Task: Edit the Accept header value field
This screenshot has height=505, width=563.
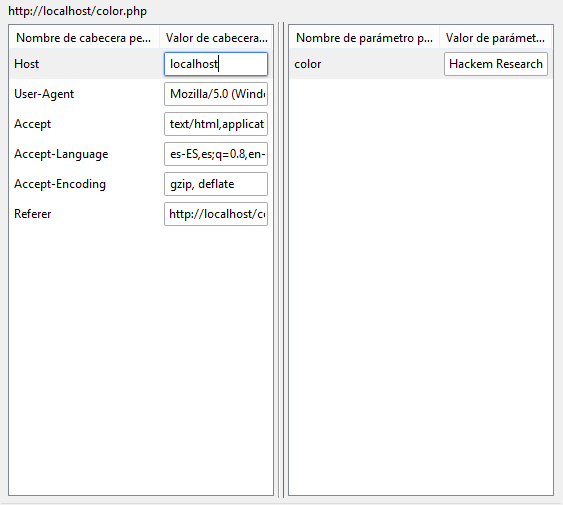Action: (216, 124)
